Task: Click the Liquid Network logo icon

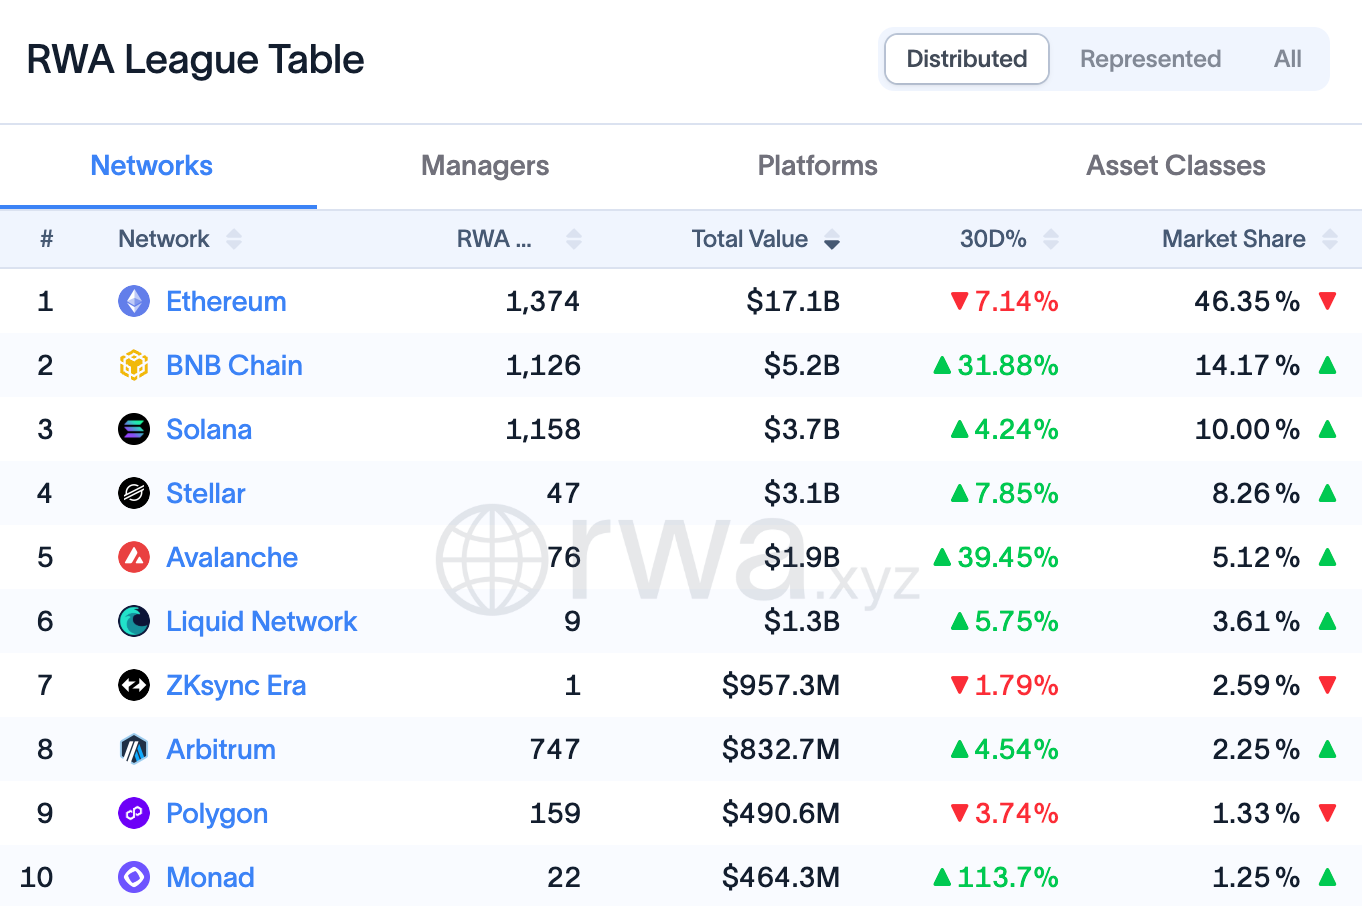Action: [x=134, y=621]
